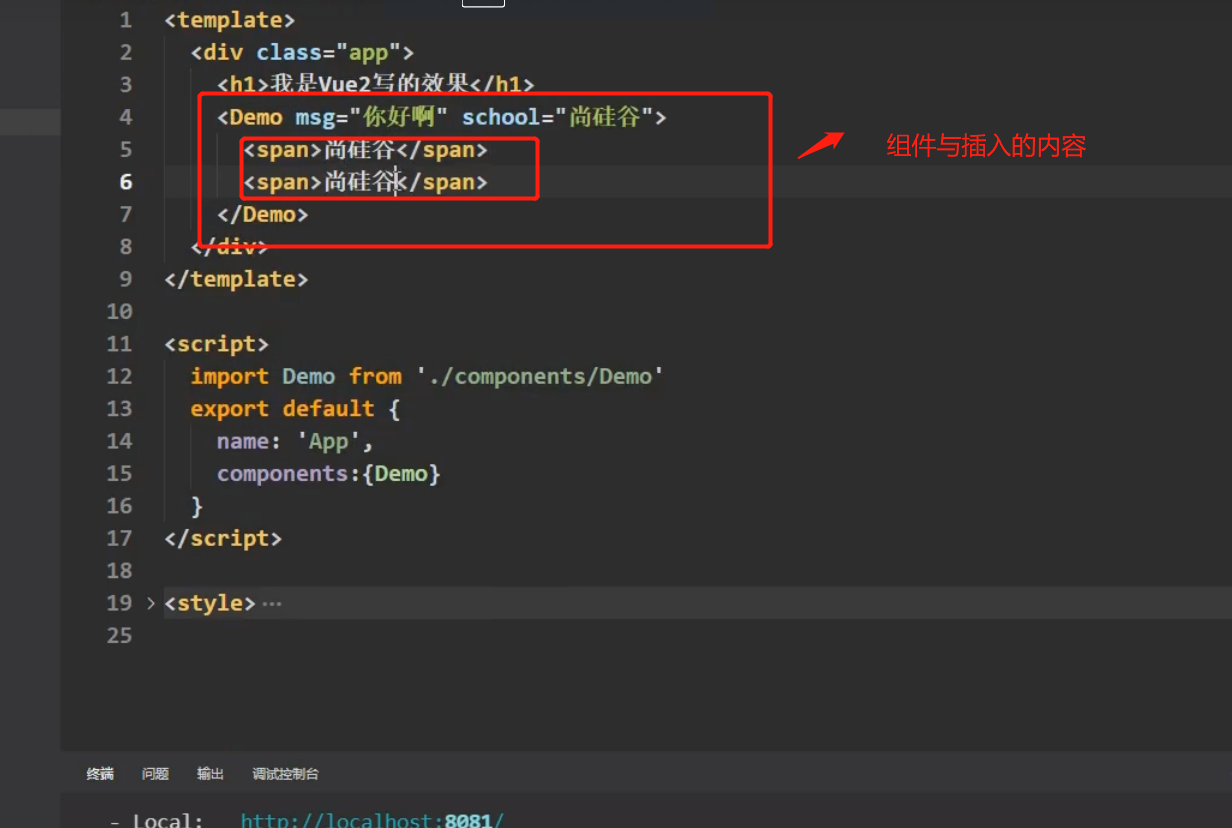Screen dimensions: 1232x828
Task: Click the opening <script> tag
Action: (217, 344)
